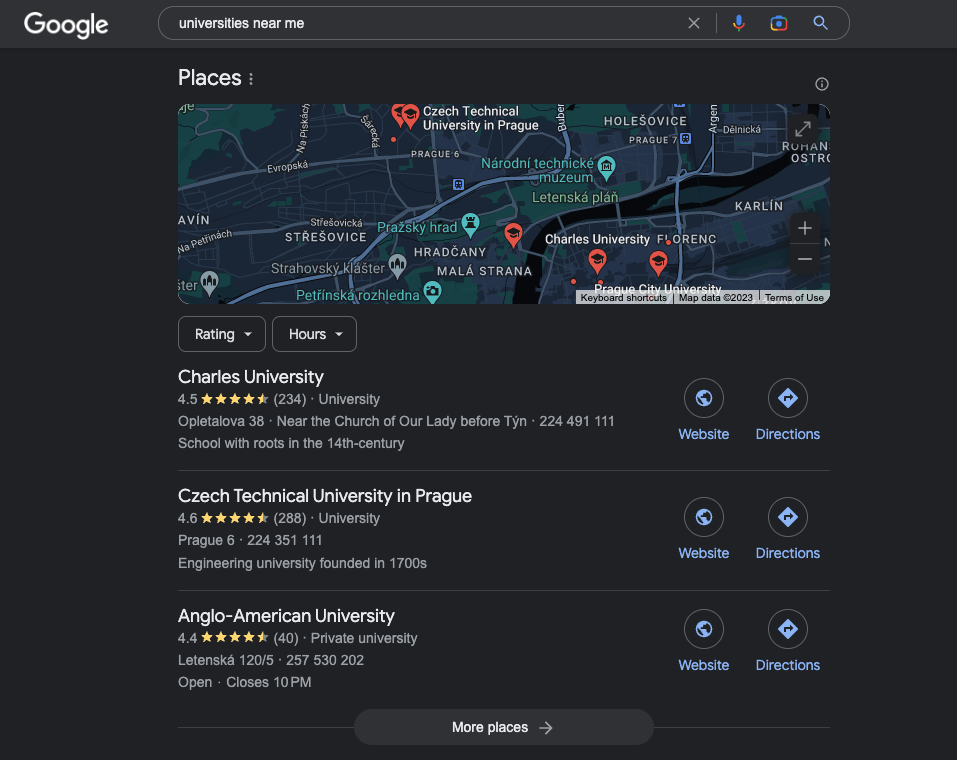Click the Petřínská rozhledna camera marker
Screen dimensions: 957x760
432,292
